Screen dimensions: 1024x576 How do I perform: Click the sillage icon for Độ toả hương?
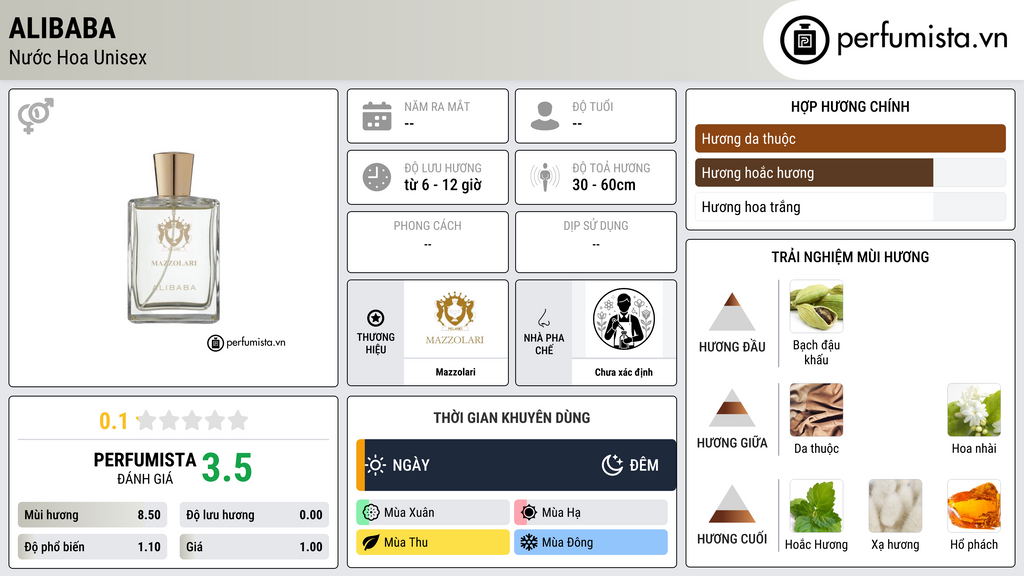(545, 177)
